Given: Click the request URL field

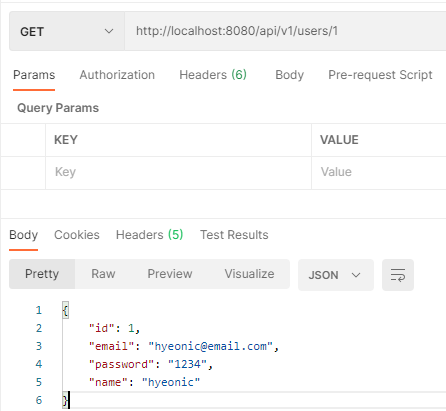Looking at the screenshot, I should point(285,31).
